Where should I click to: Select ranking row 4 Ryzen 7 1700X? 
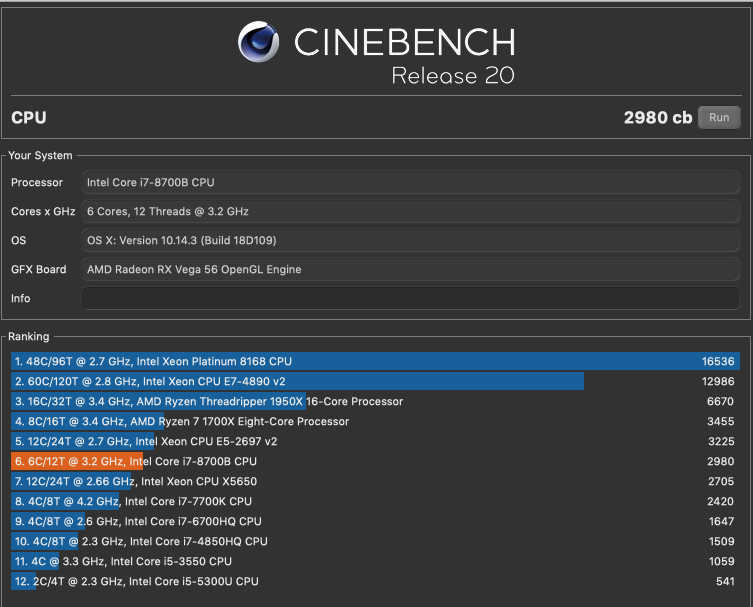376,421
